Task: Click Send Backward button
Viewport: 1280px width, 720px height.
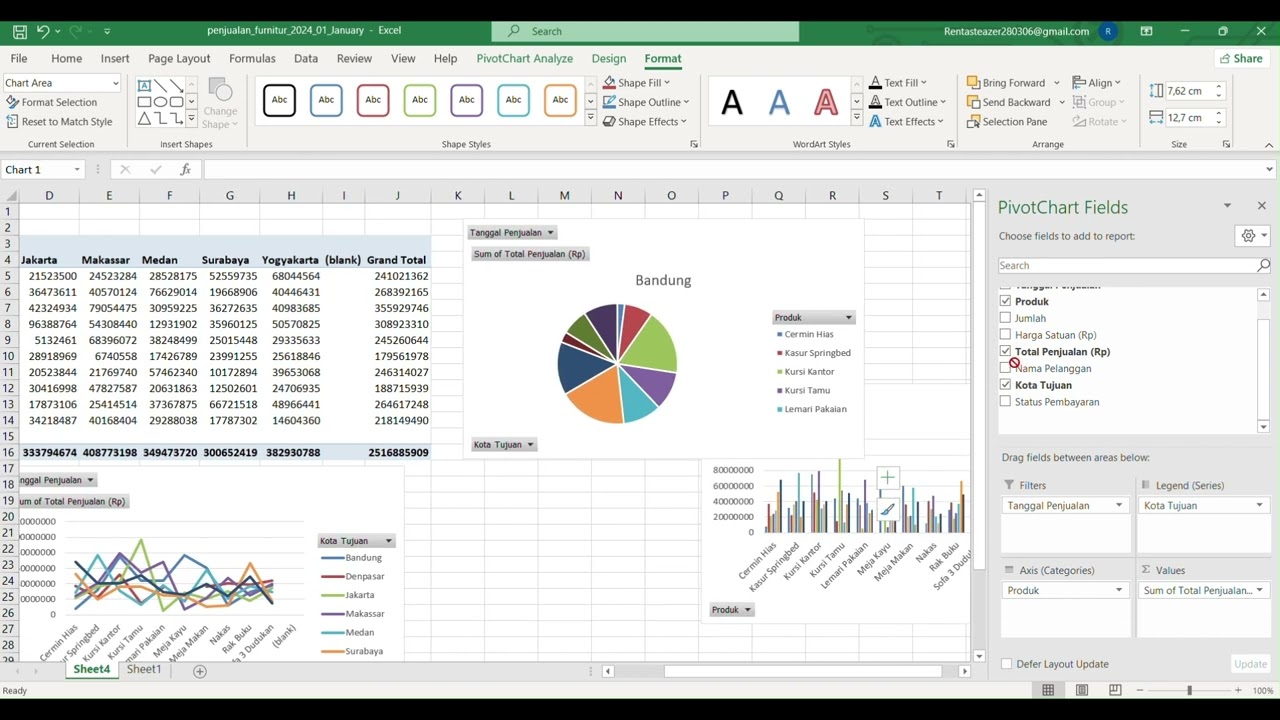Action: click(1009, 102)
